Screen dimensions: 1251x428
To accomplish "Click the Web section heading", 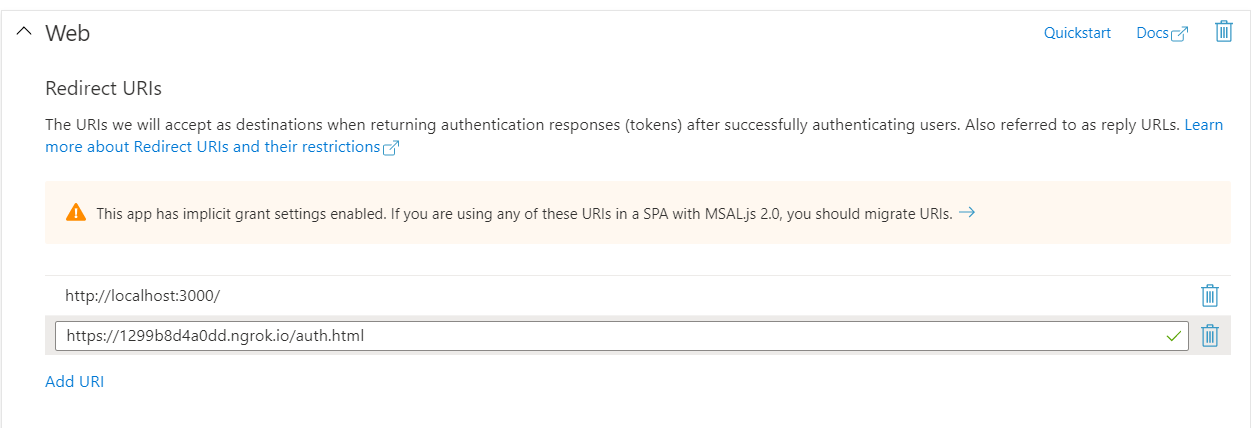I will [x=68, y=33].
